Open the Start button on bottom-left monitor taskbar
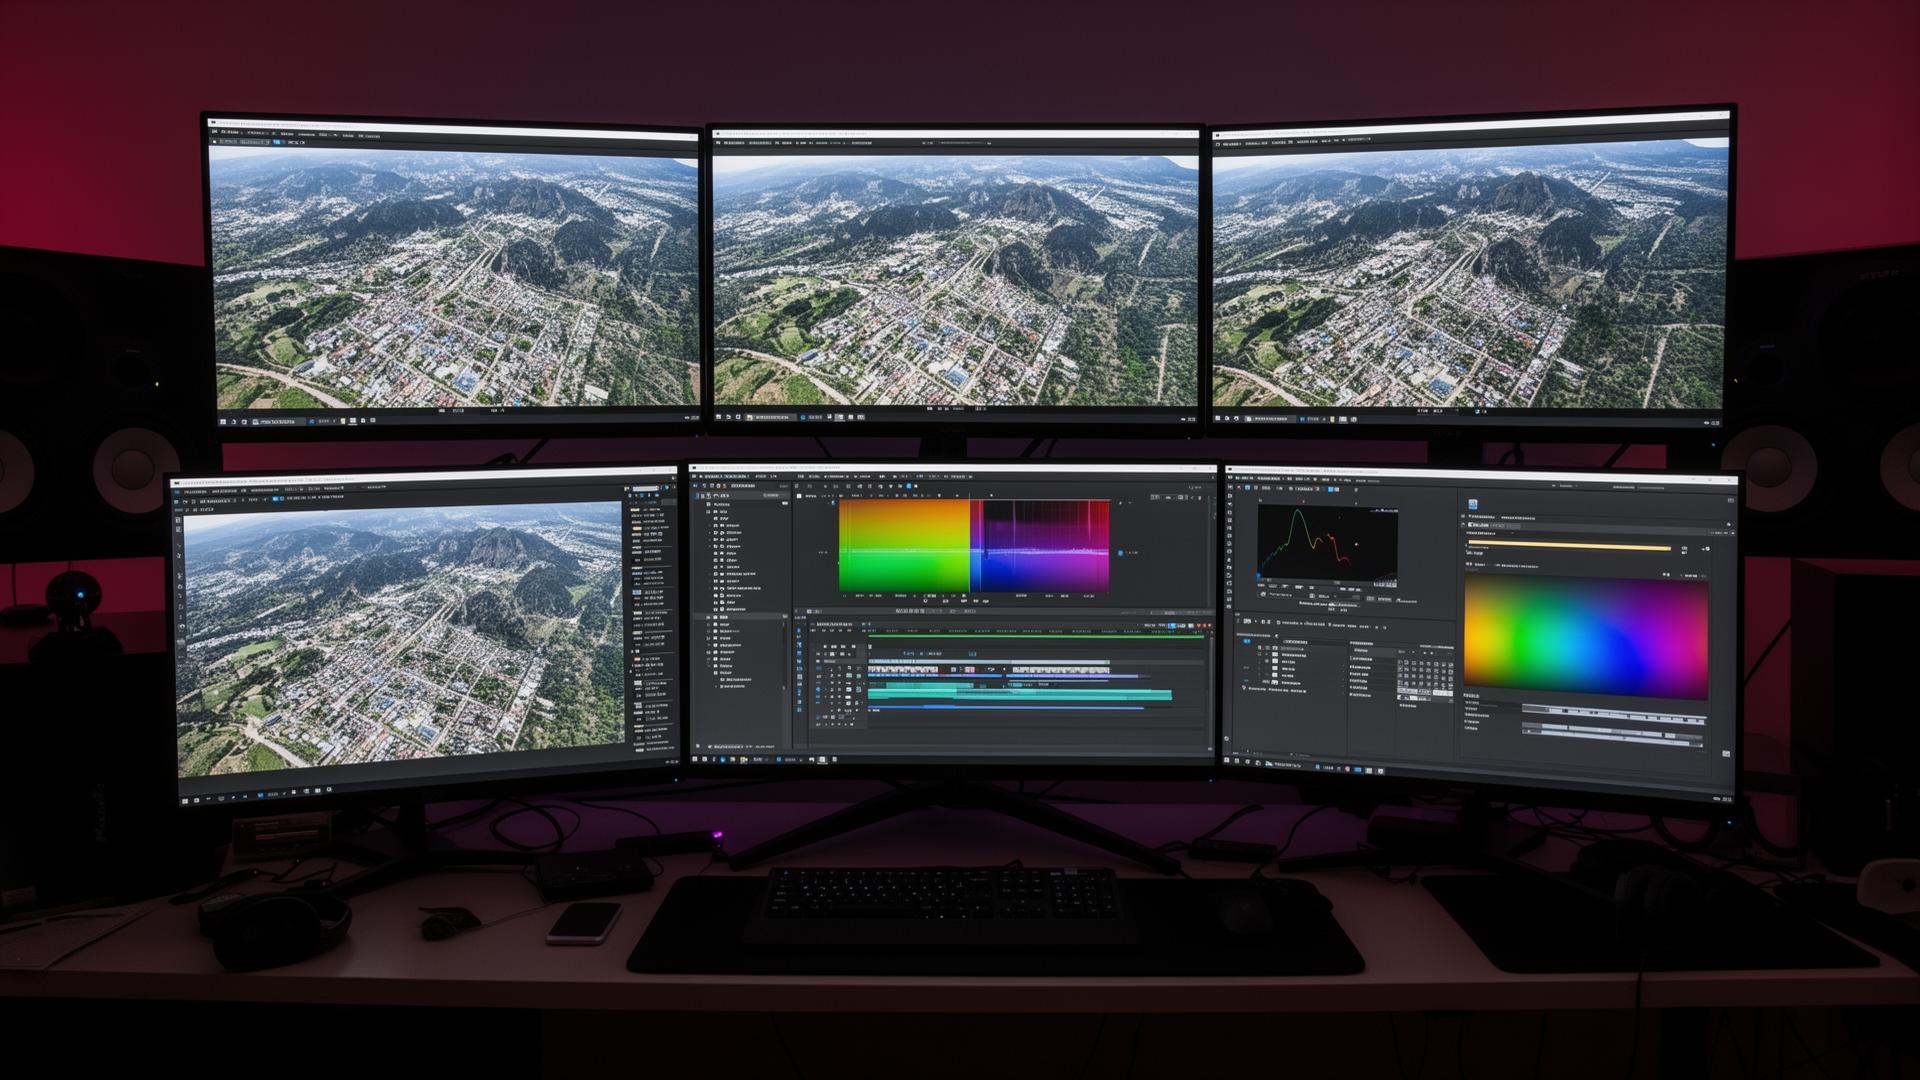This screenshot has height=1080, width=1920. coord(185,801)
